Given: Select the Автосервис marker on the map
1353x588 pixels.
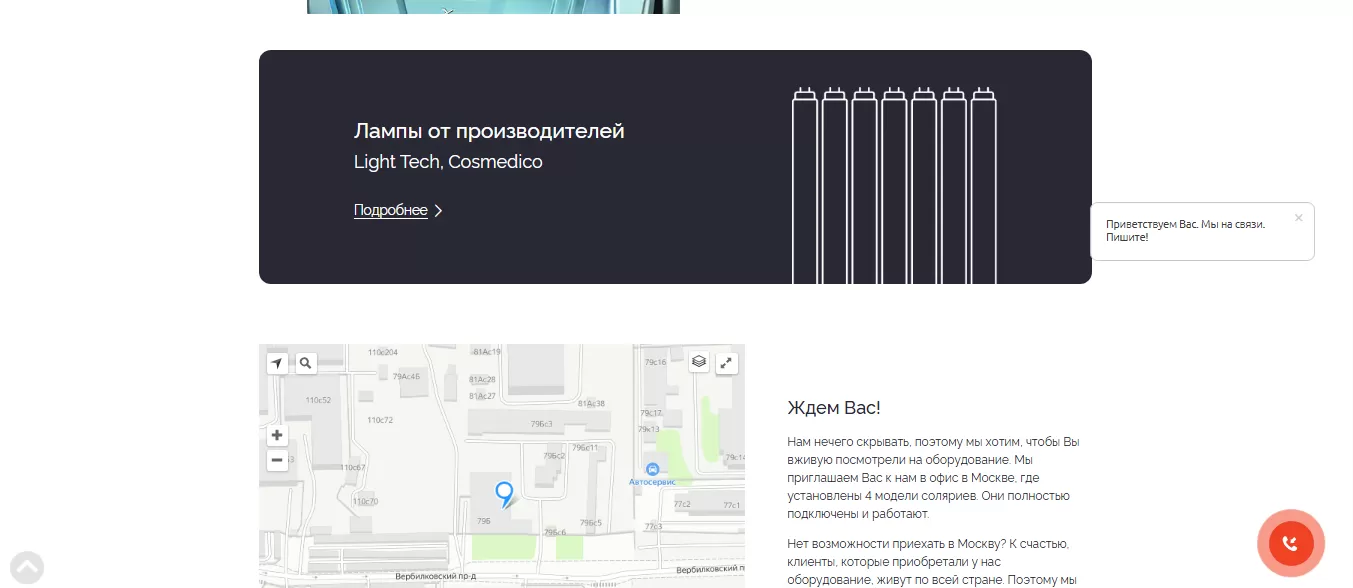Looking at the screenshot, I should [x=652, y=470].
